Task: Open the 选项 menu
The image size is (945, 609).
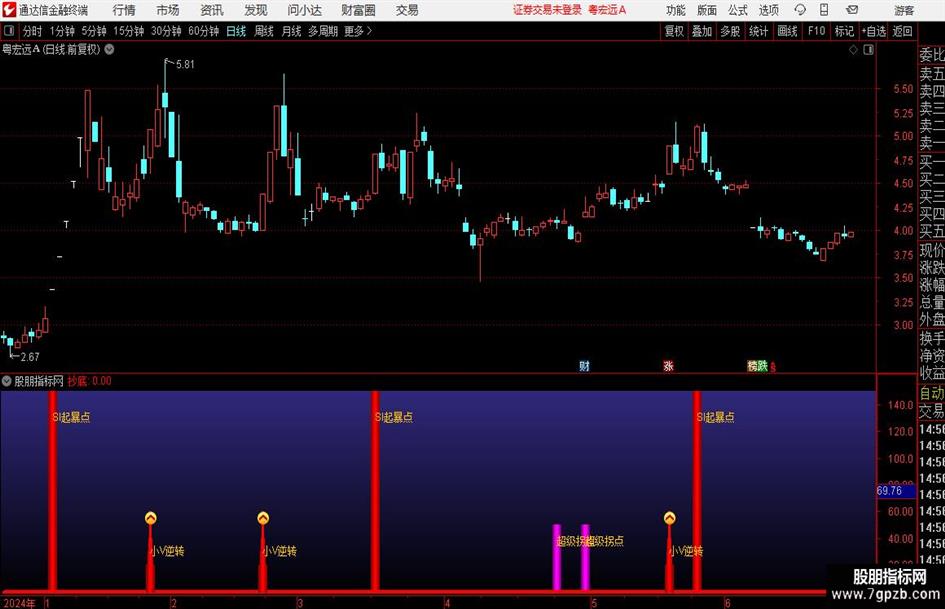Action: [768, 10]
